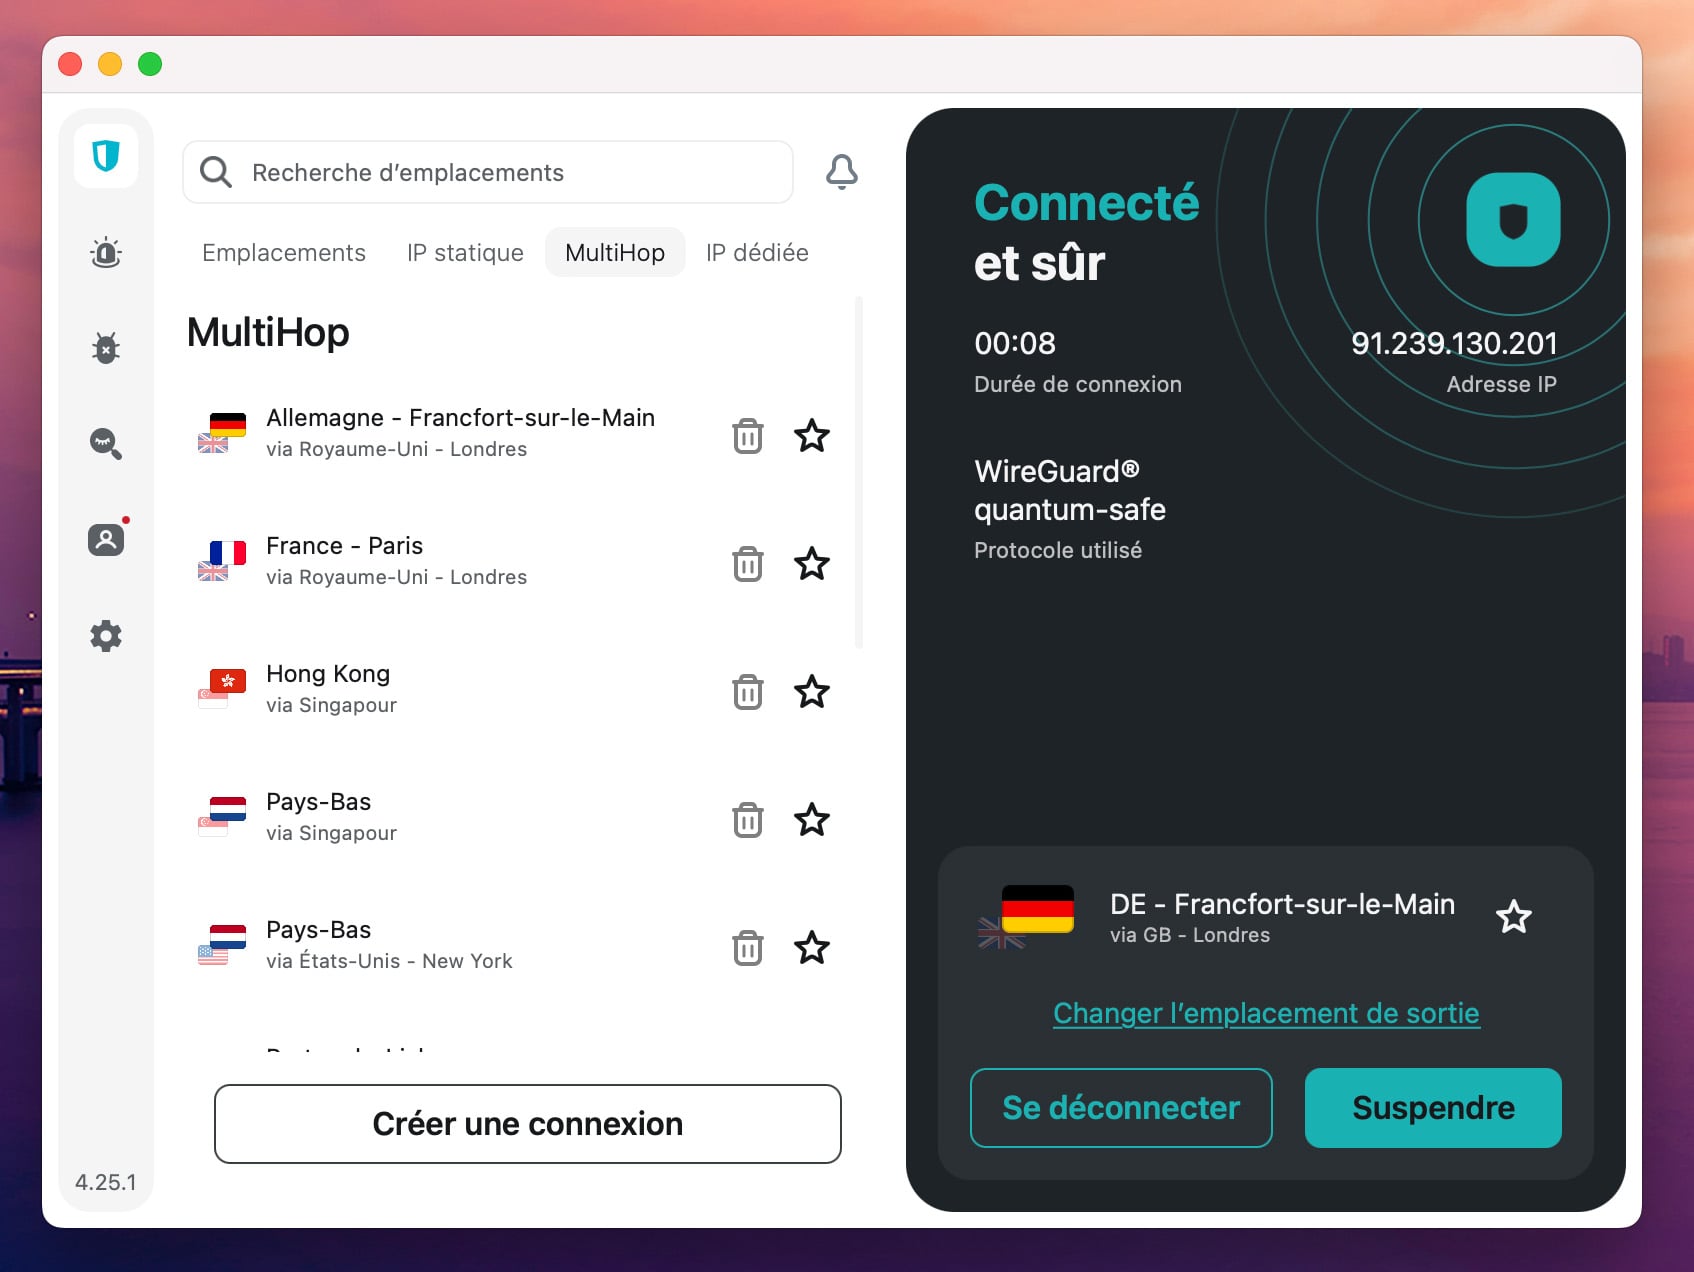Click the IP address 91.239.130.201
This screenshot has width=1694, height=1272.
(x=1454, y=343)
